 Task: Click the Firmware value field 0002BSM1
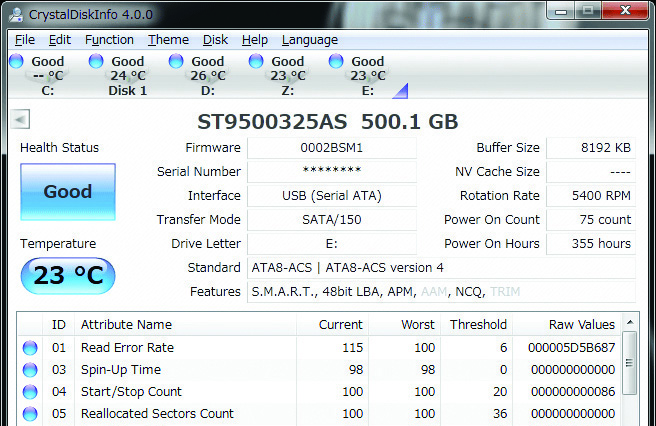(332, 148)
